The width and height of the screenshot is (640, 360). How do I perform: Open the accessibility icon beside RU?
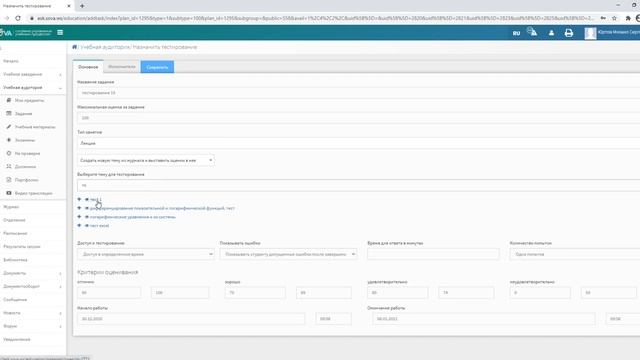(x=532, y=32)
